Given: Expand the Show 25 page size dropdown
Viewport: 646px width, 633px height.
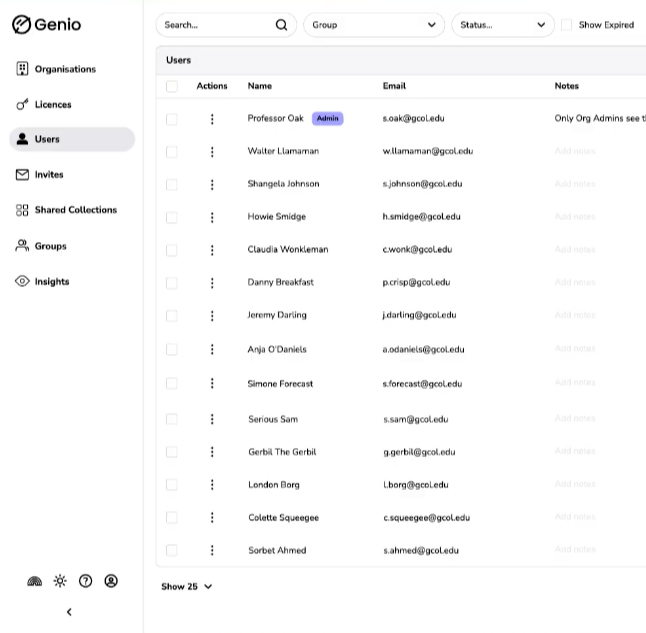Looking at the screenshot, I should coord(187,586).
